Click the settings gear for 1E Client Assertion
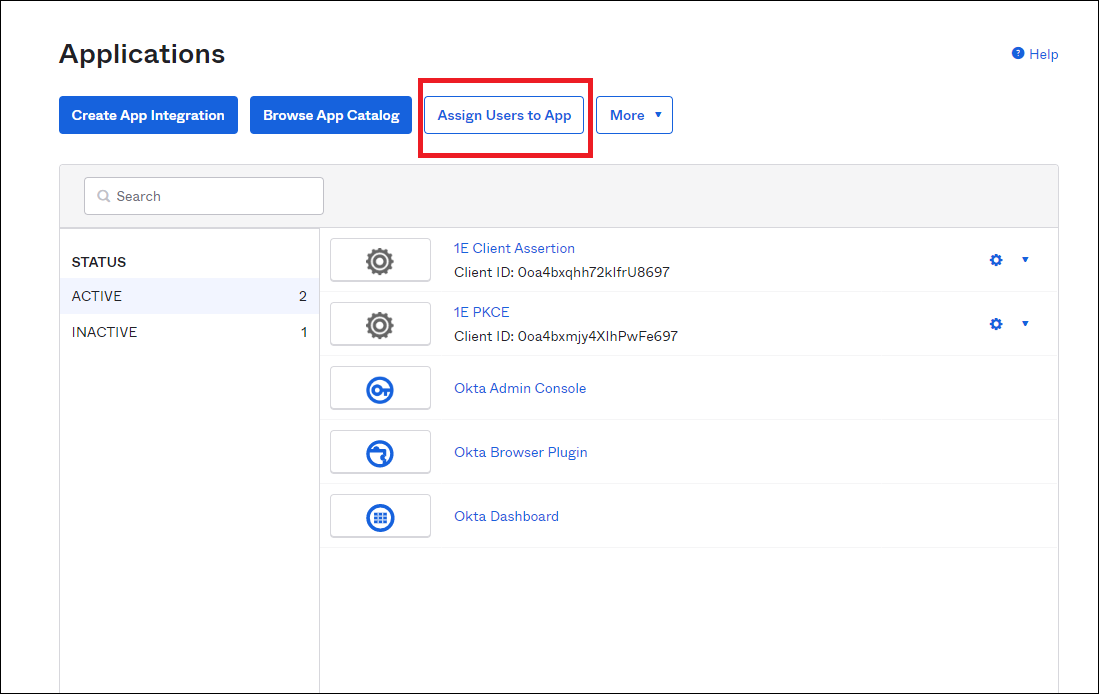The height and width of the screenshot is (694, 1099). [x=995, y=260]
